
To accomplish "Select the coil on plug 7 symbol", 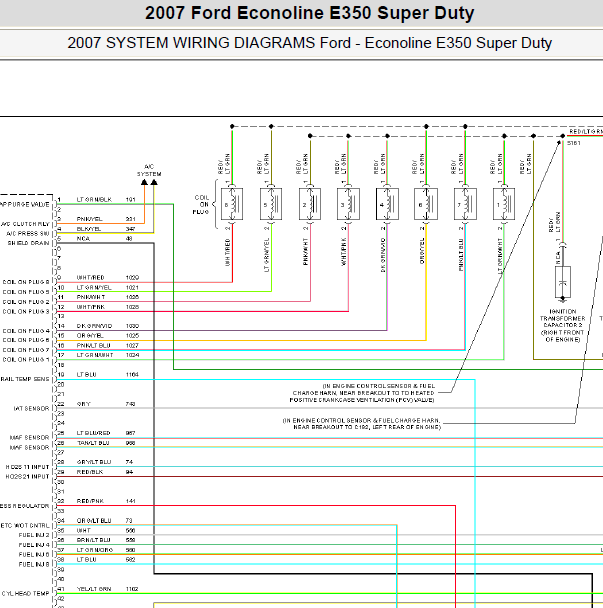I will [x=465, y=204].
